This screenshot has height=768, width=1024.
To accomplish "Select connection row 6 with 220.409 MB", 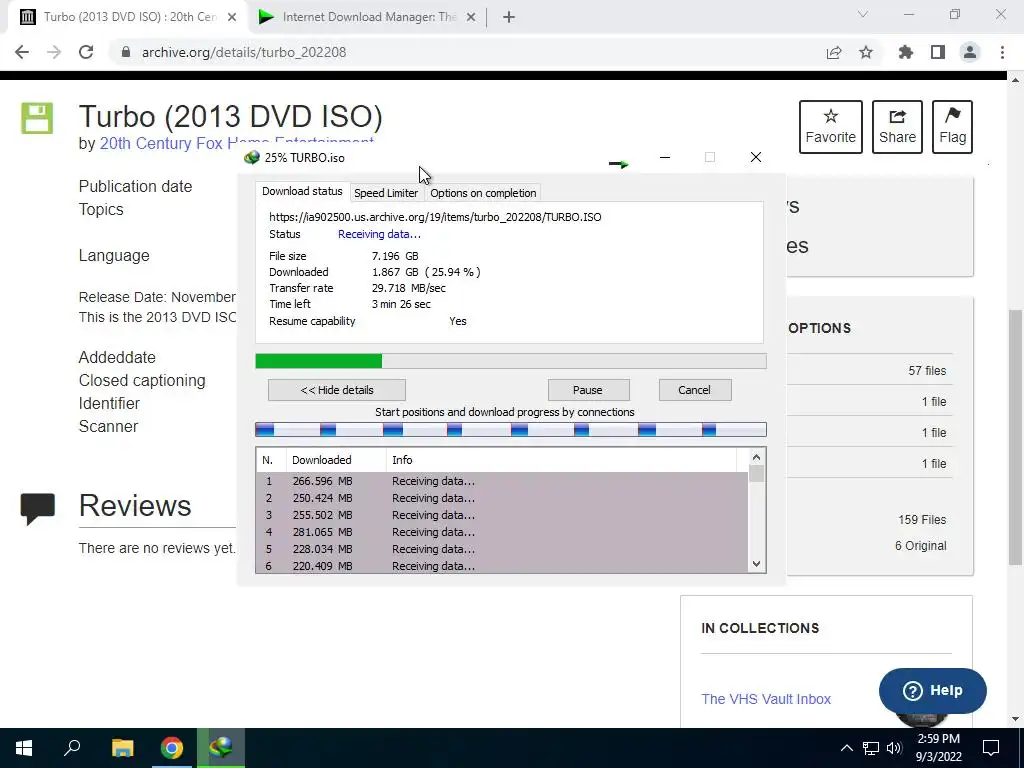I will [502, 566].
